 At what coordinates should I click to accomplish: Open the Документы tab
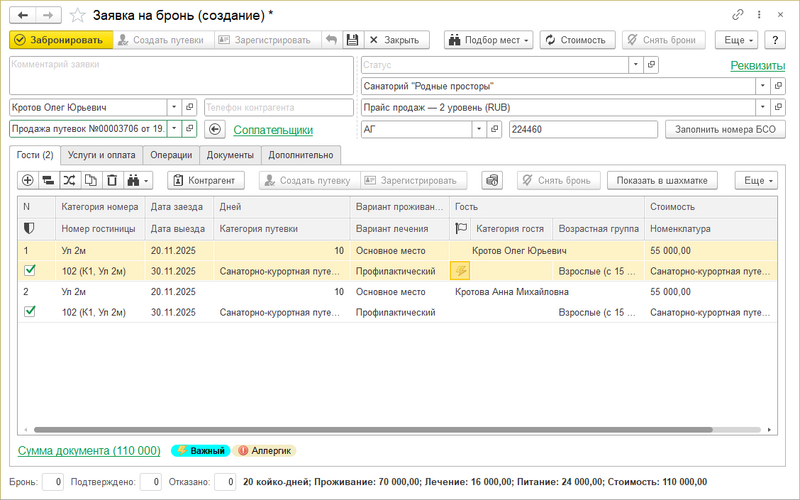[231, 155]
